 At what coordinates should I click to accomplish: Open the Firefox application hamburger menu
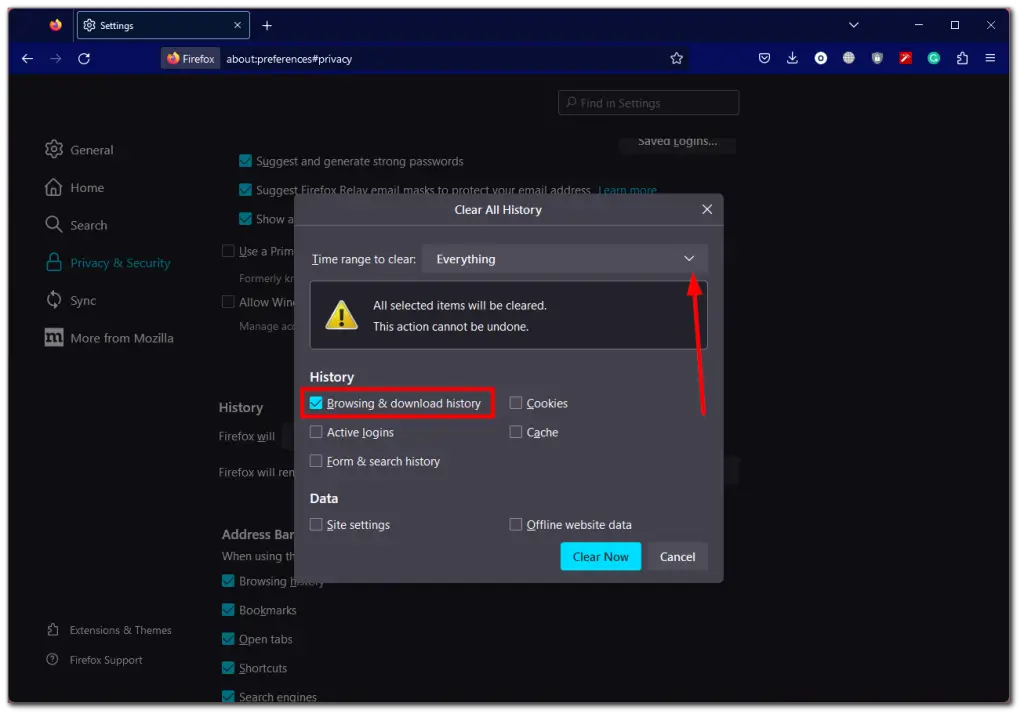tap(990, 58)
